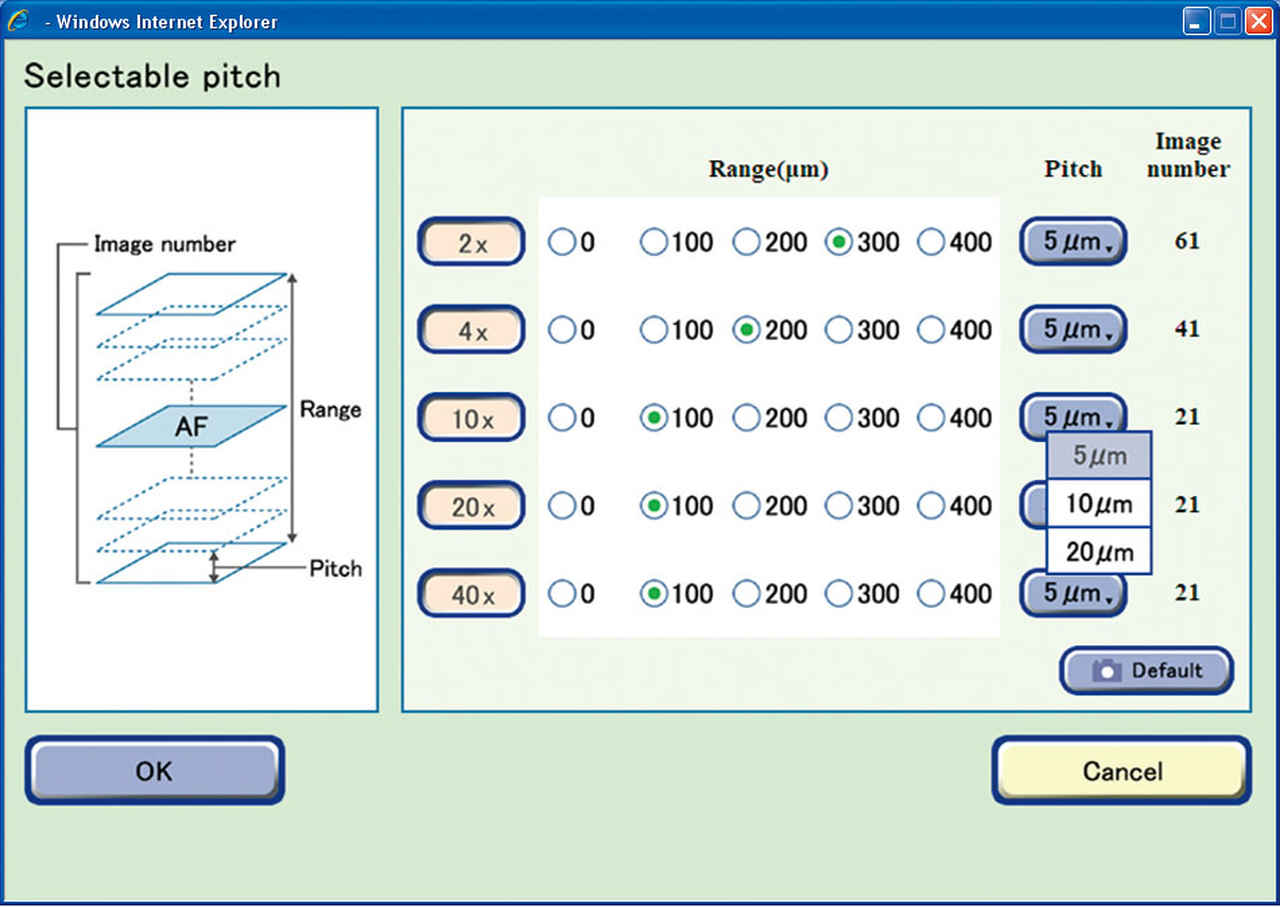This screenshot has height=907, width=1280.
Task: Maximize the Internet Explorer window
Action: tap(1228, 21)
